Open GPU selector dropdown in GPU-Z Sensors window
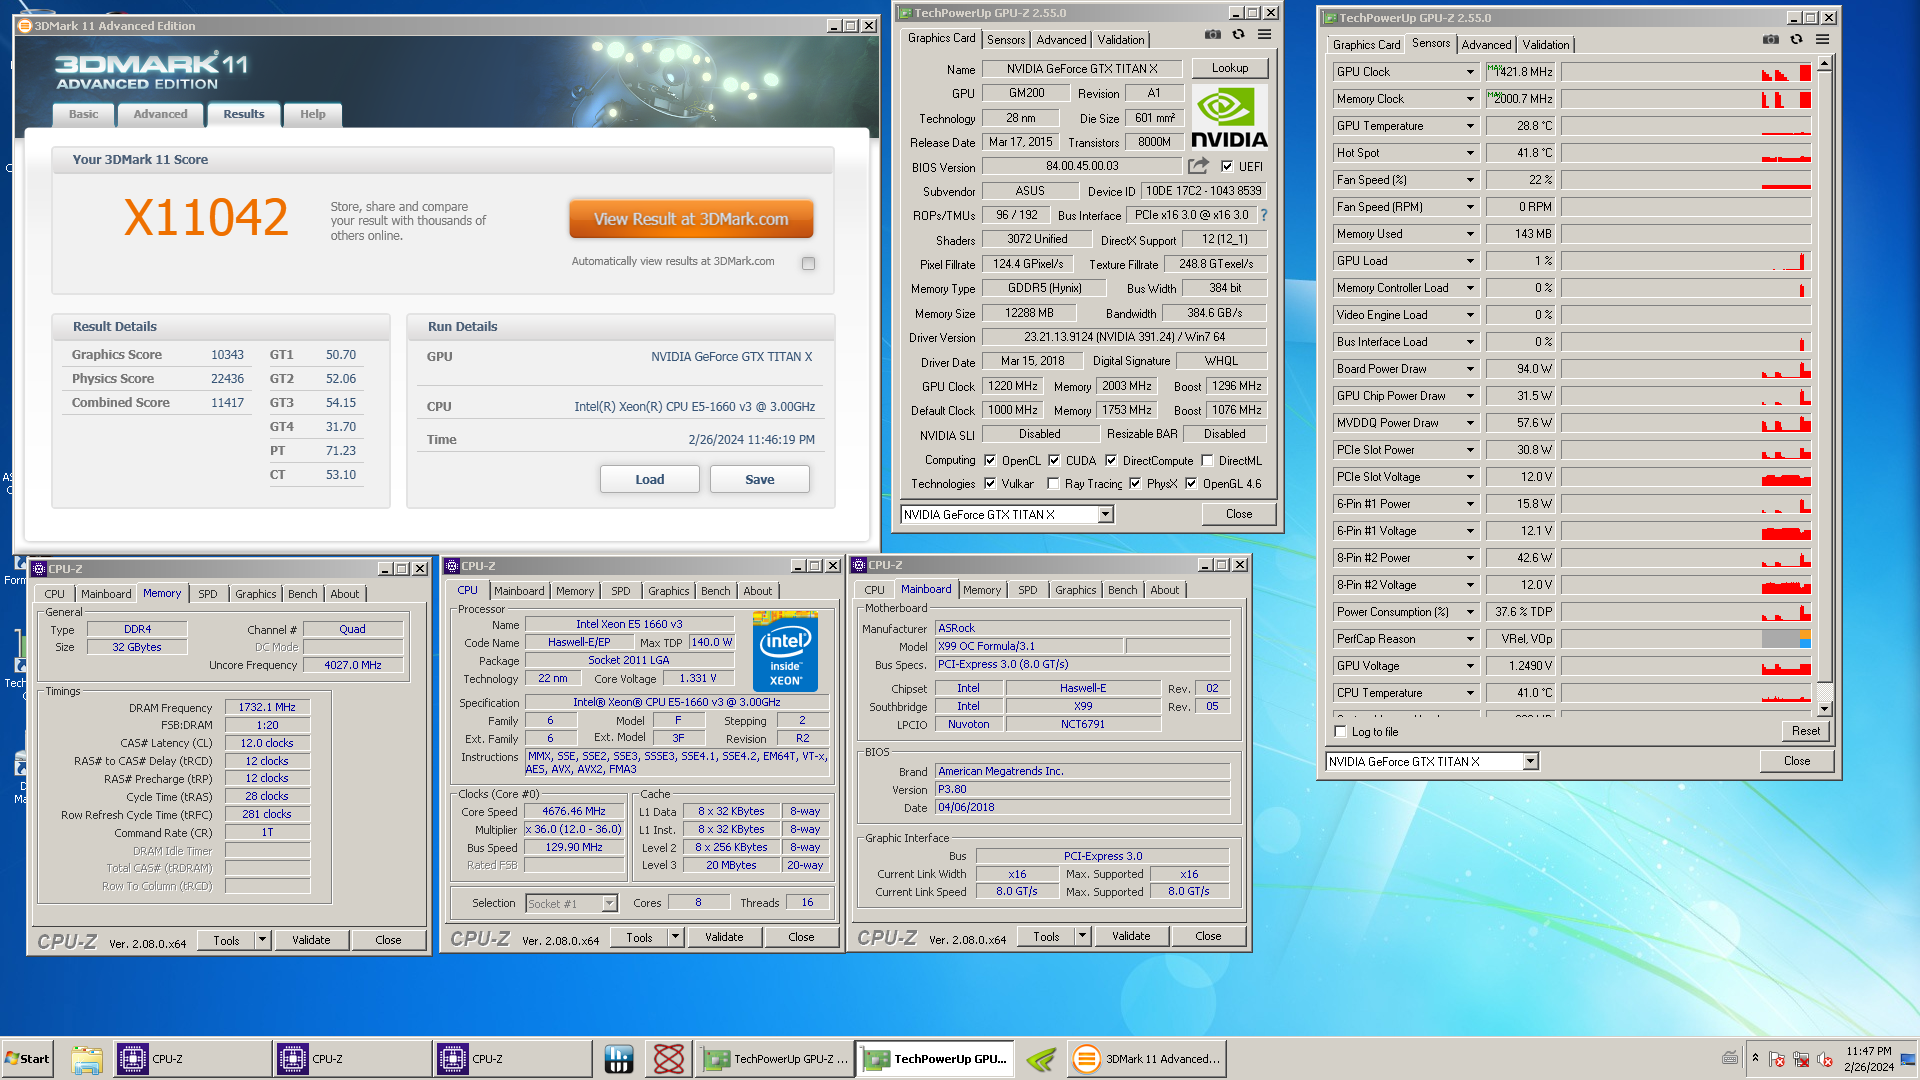Image resolution: width=1920 pixels, height=1080 pixels. 1530,762
